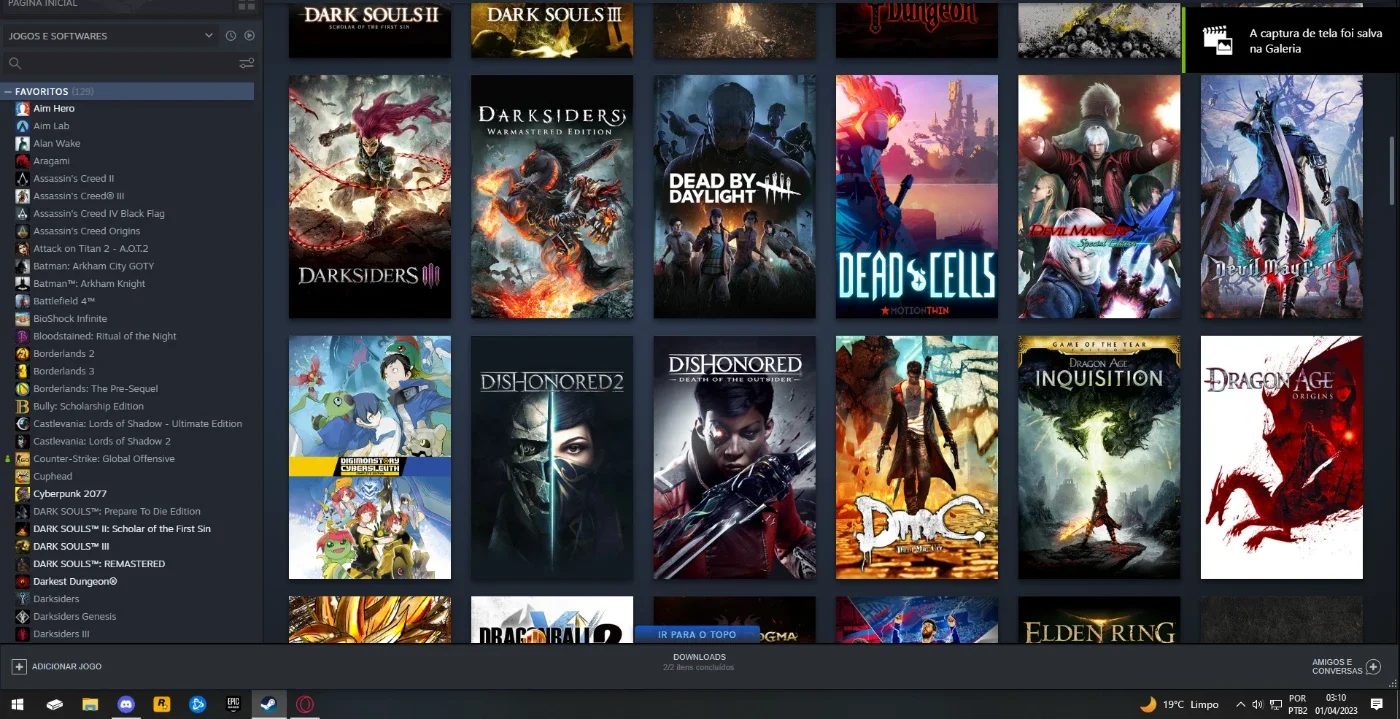Click Adicionar Jogo label
1400x719 pixels.
tap(66, 666)
